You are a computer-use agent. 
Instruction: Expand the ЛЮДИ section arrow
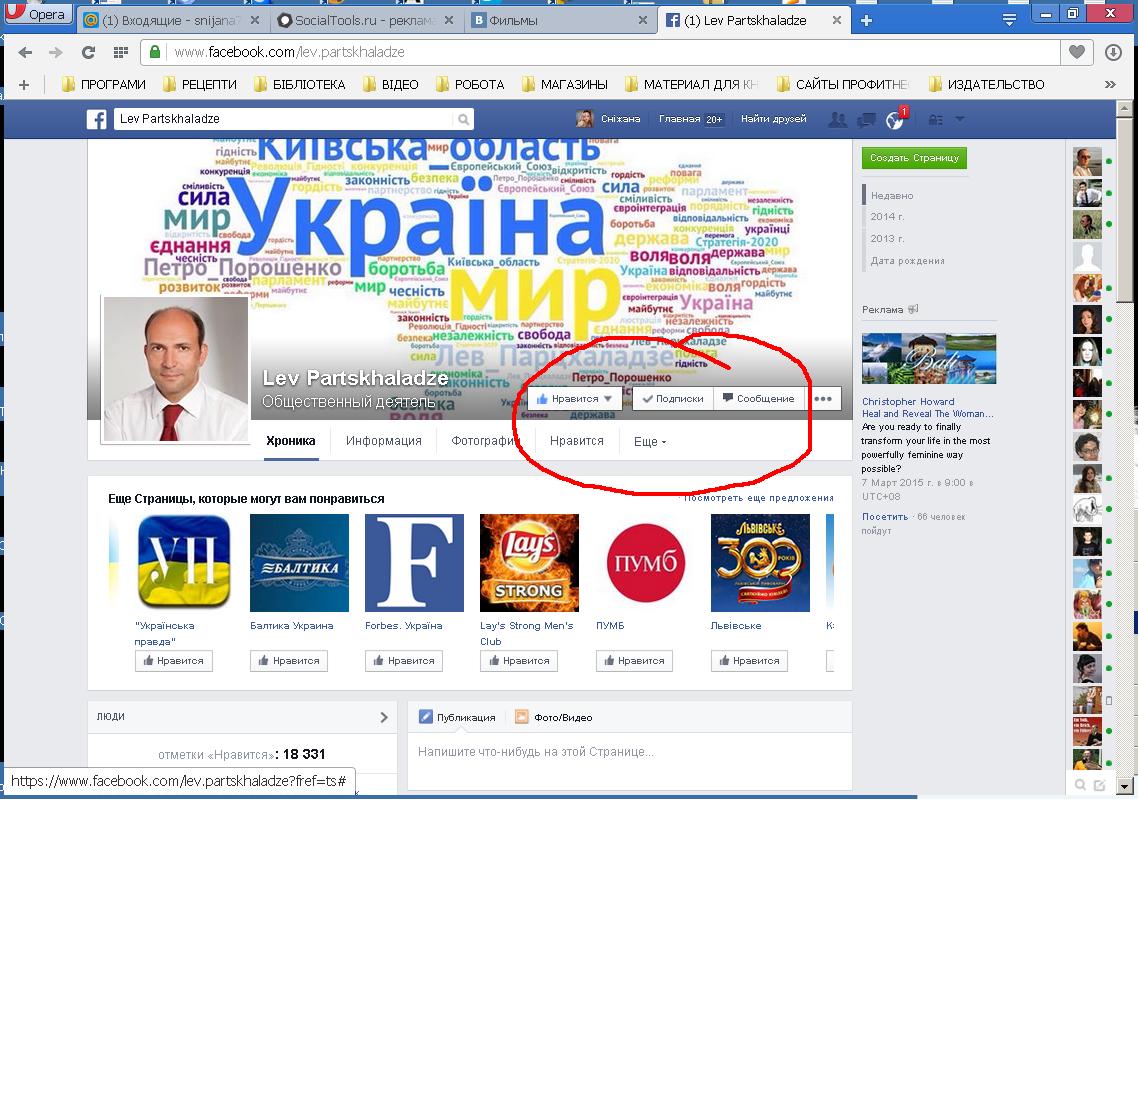384,717
